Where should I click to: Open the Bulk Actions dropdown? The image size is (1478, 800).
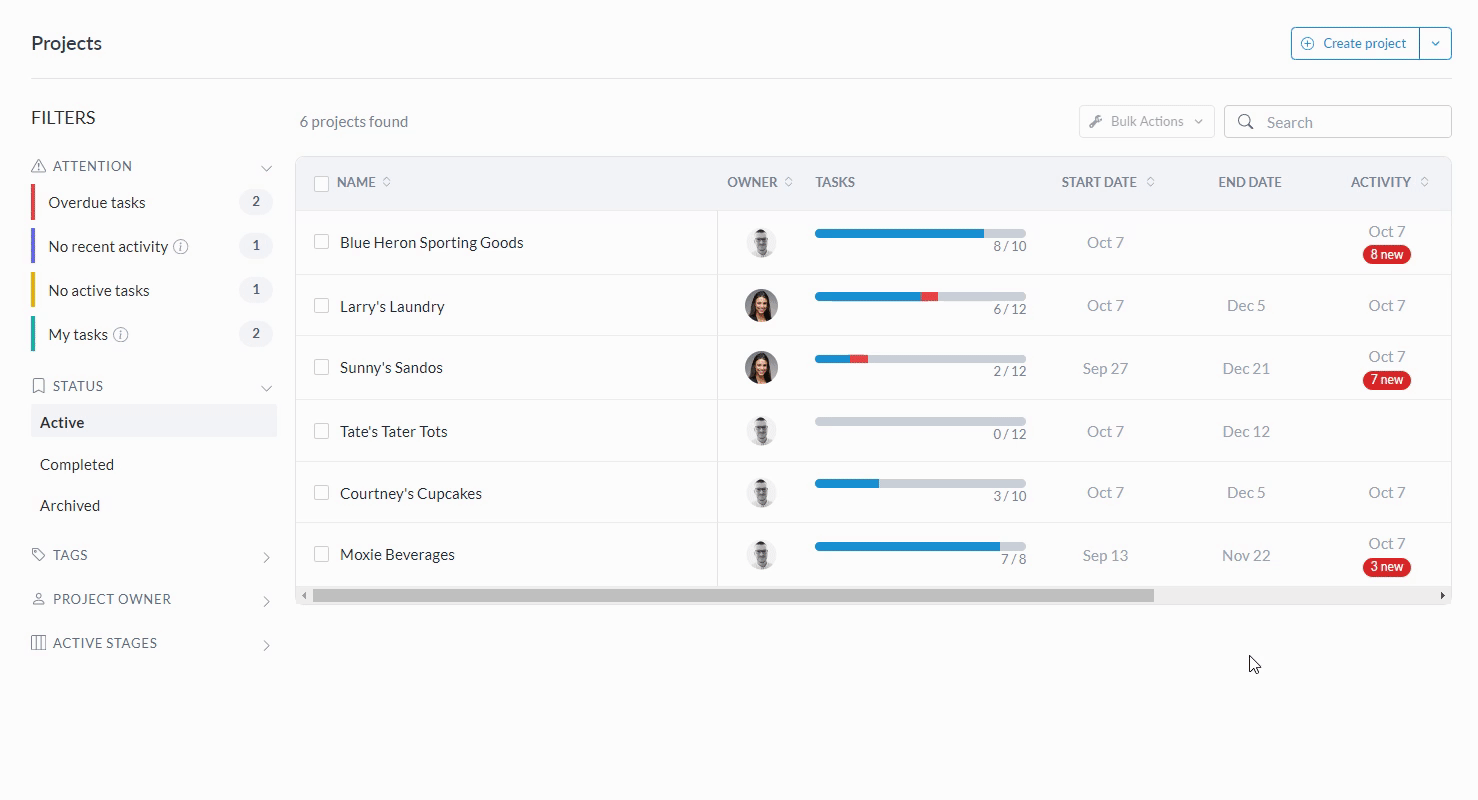click(x=1146, y=122)
